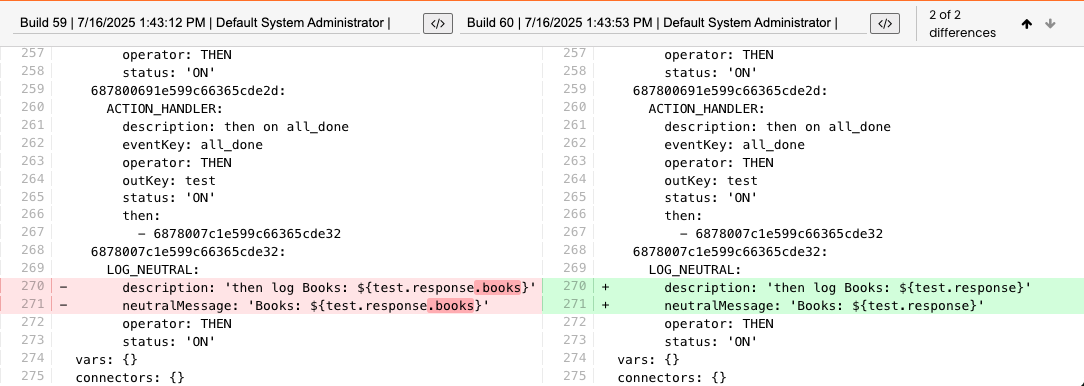Image resolution: width=1084 pixels, height=386 pixels.
Task: Click plus marker on right line 270
Action: (x=606, y=287)
